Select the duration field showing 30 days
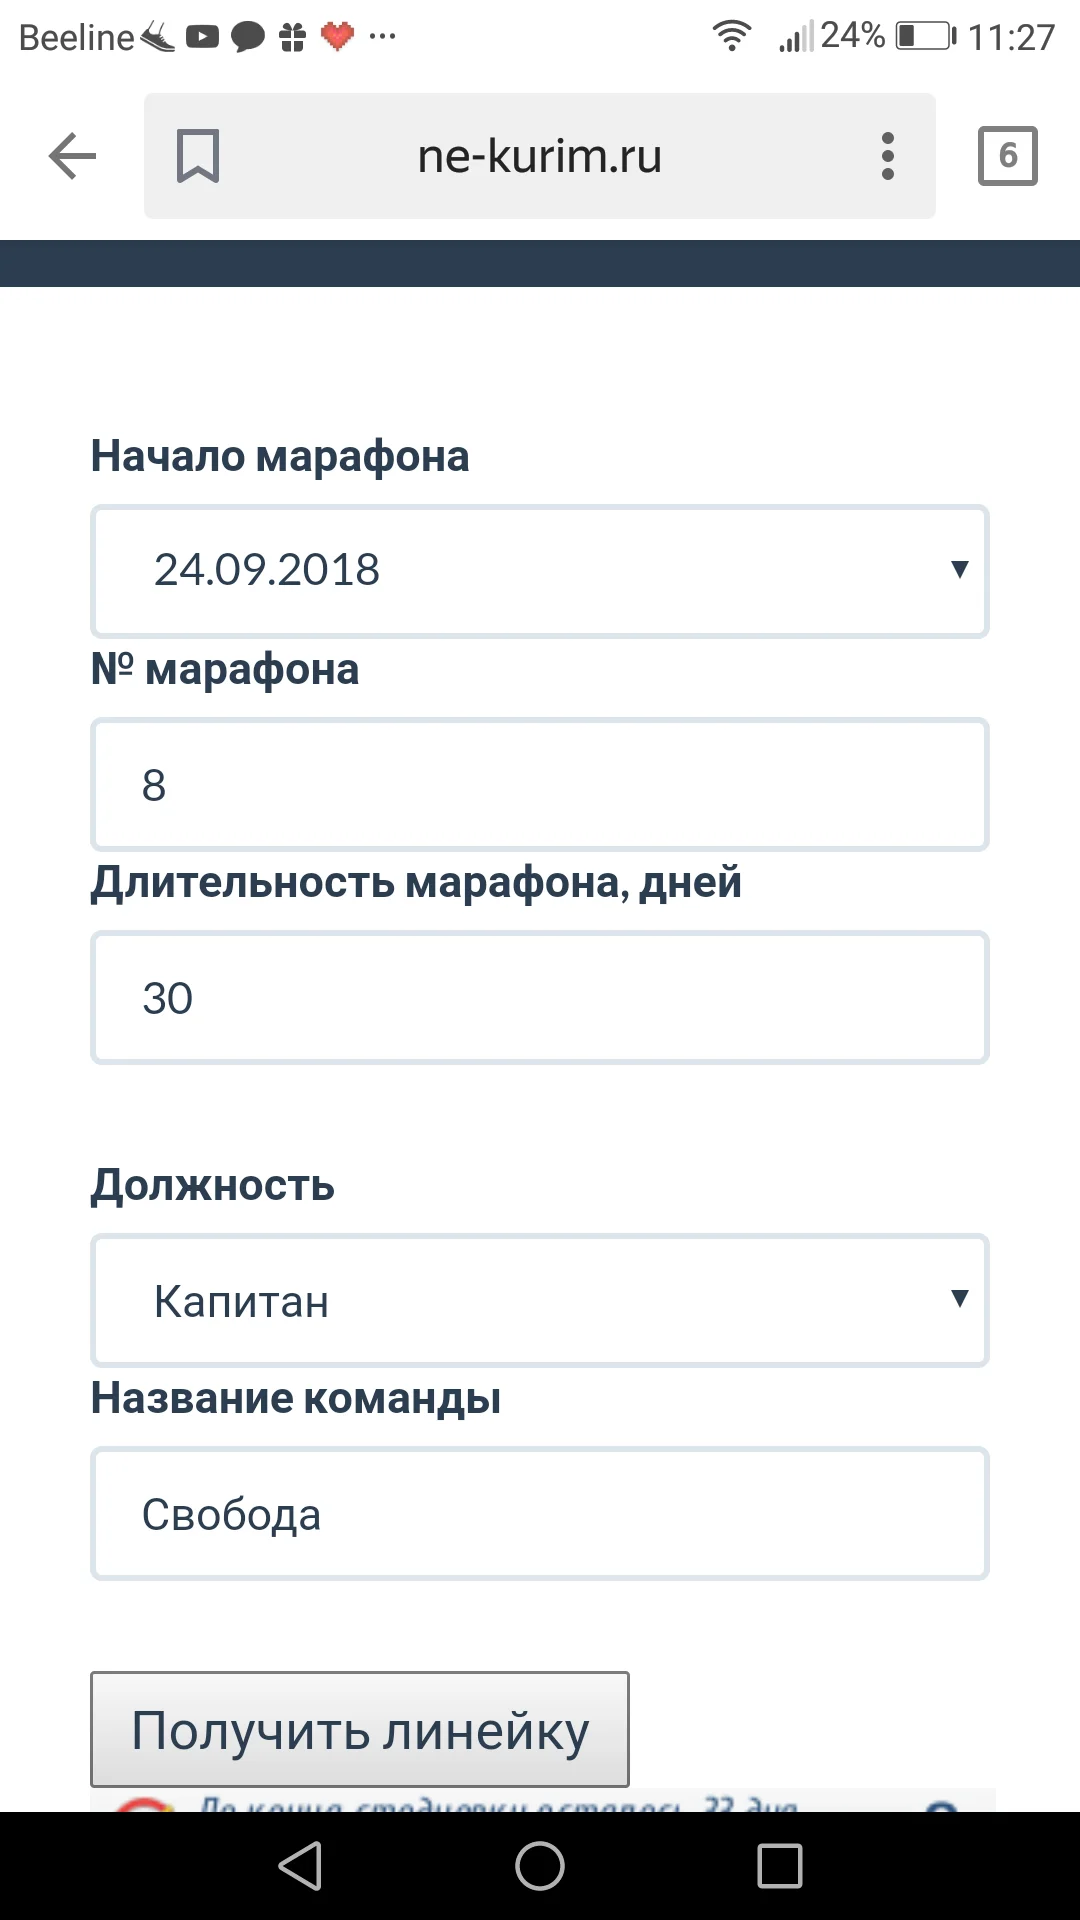Image resolution: width=1080 pixels, height=1920 pixels. pyautogui.click(x=540, y=997)
